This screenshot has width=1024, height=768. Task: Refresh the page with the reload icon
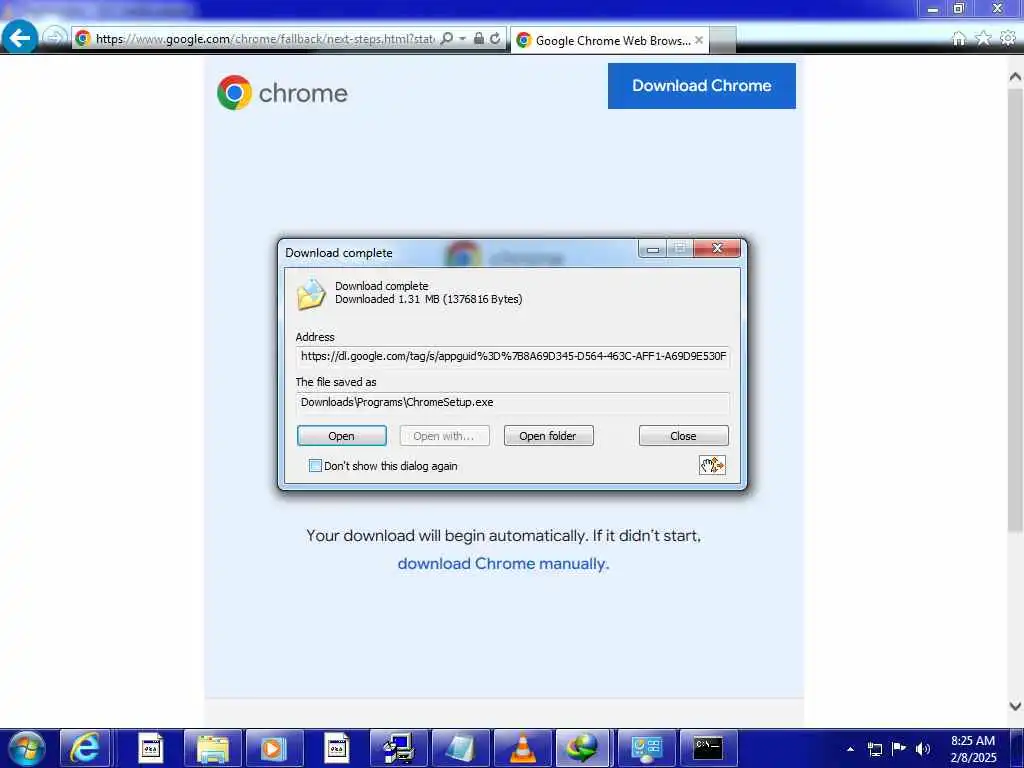click(x=496, y=39)
